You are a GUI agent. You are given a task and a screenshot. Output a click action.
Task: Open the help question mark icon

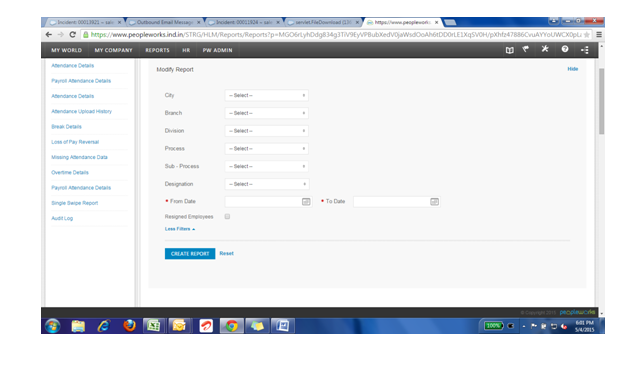click(565, 49)
